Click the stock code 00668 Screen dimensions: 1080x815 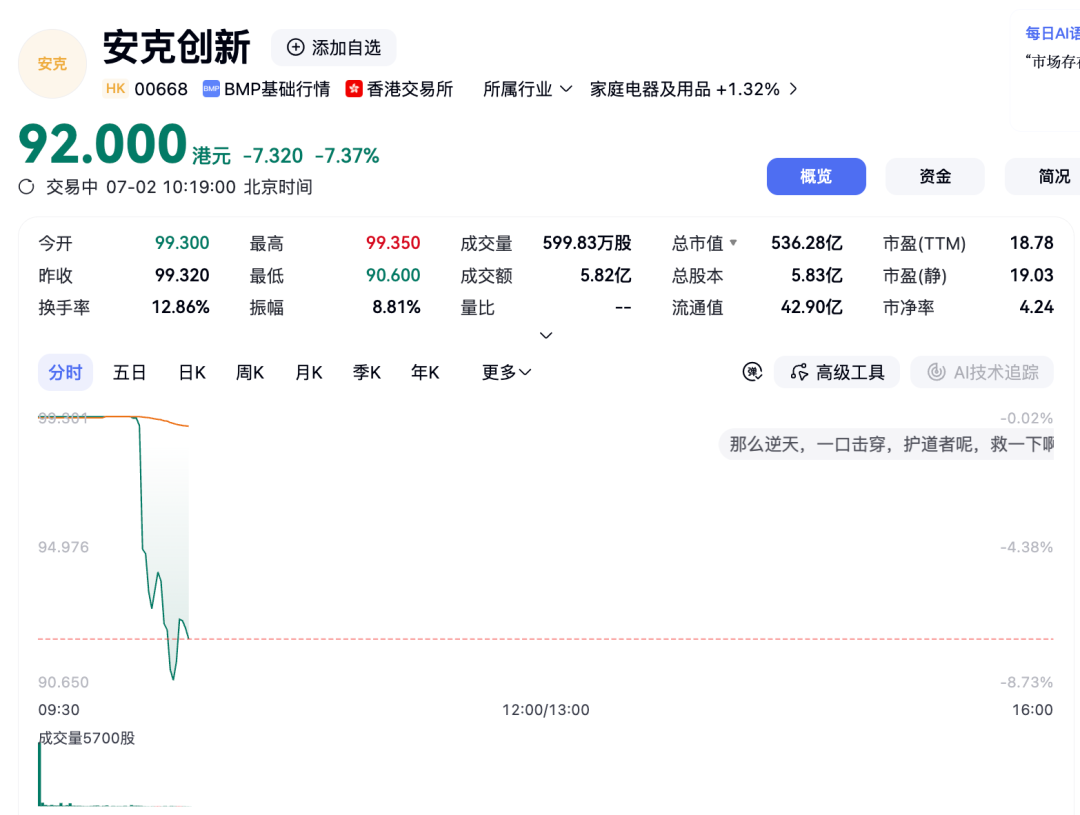point(161,89)
